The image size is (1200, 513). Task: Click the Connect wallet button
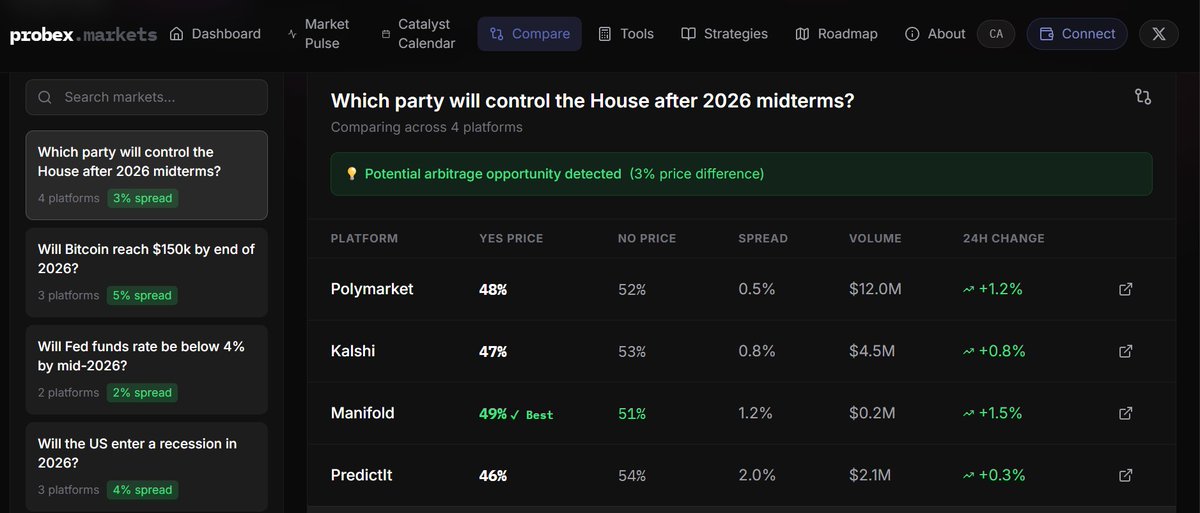(x=1077, y=34)
